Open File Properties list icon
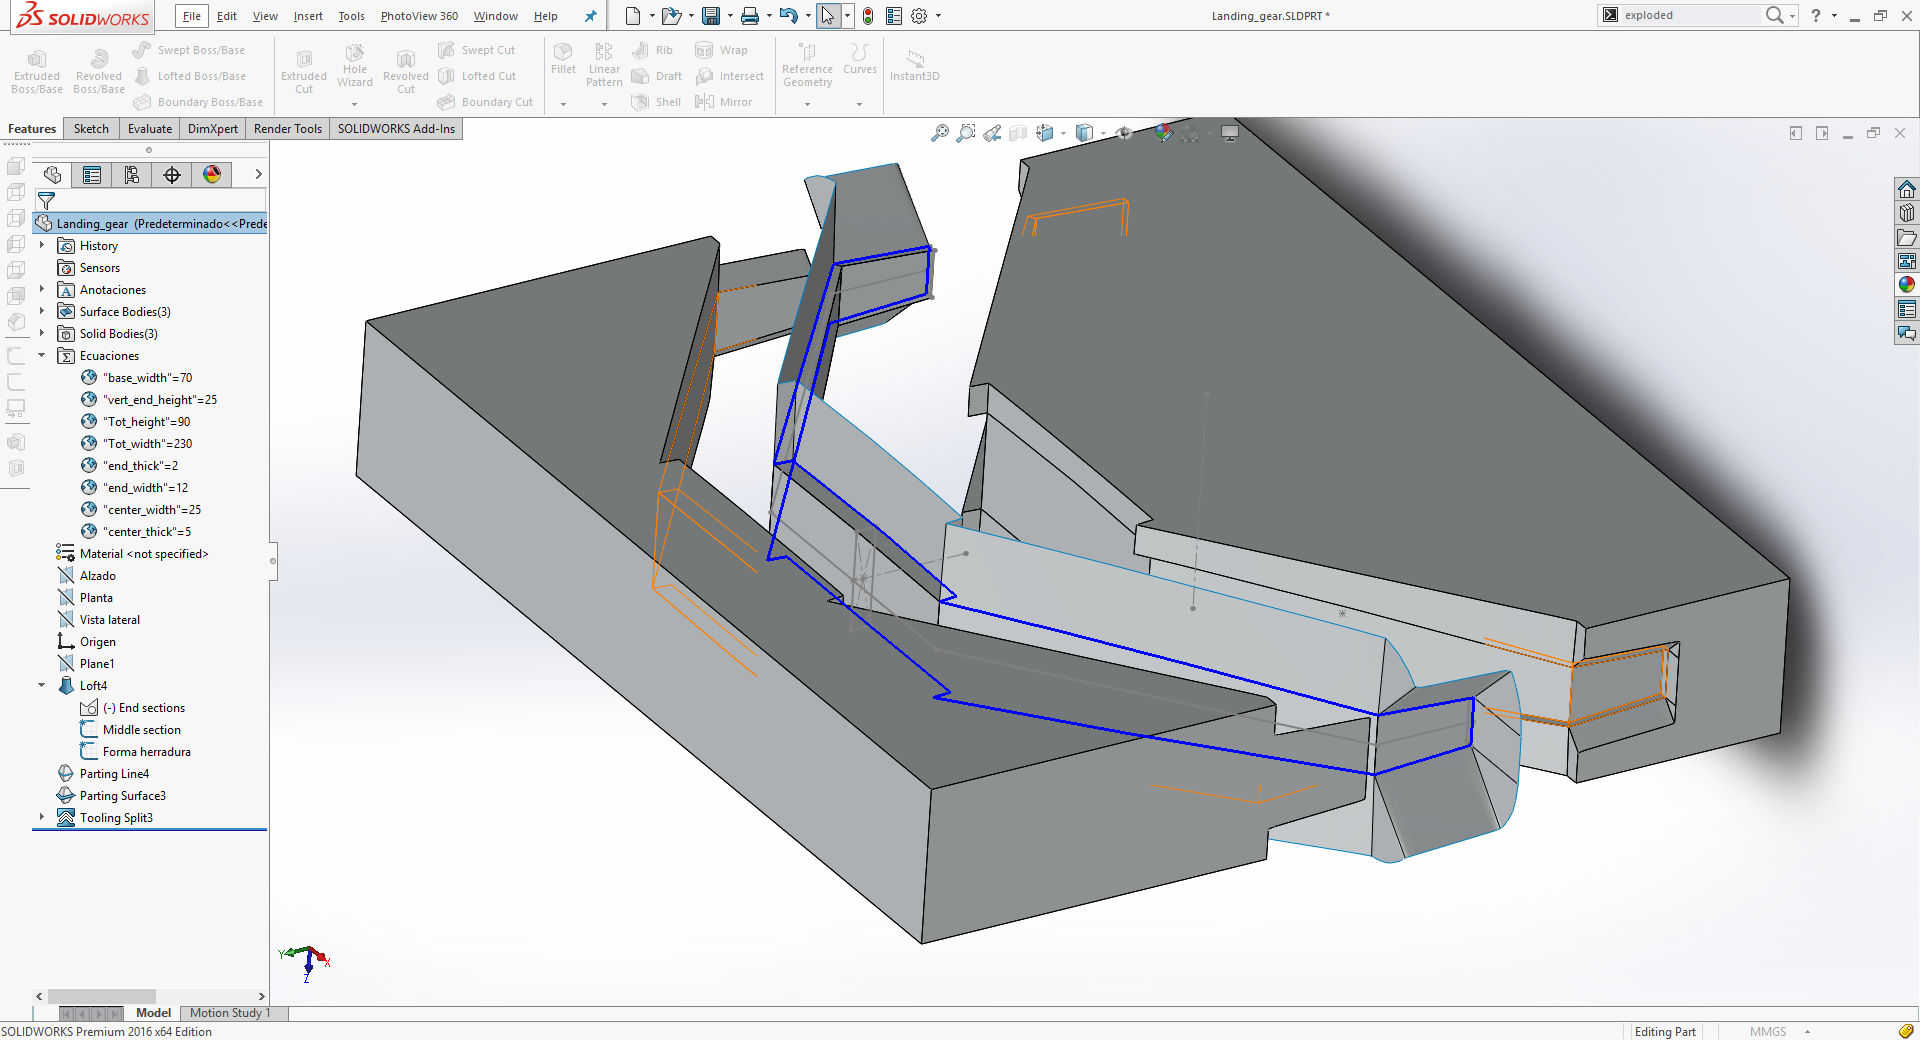 click(894, 16)
